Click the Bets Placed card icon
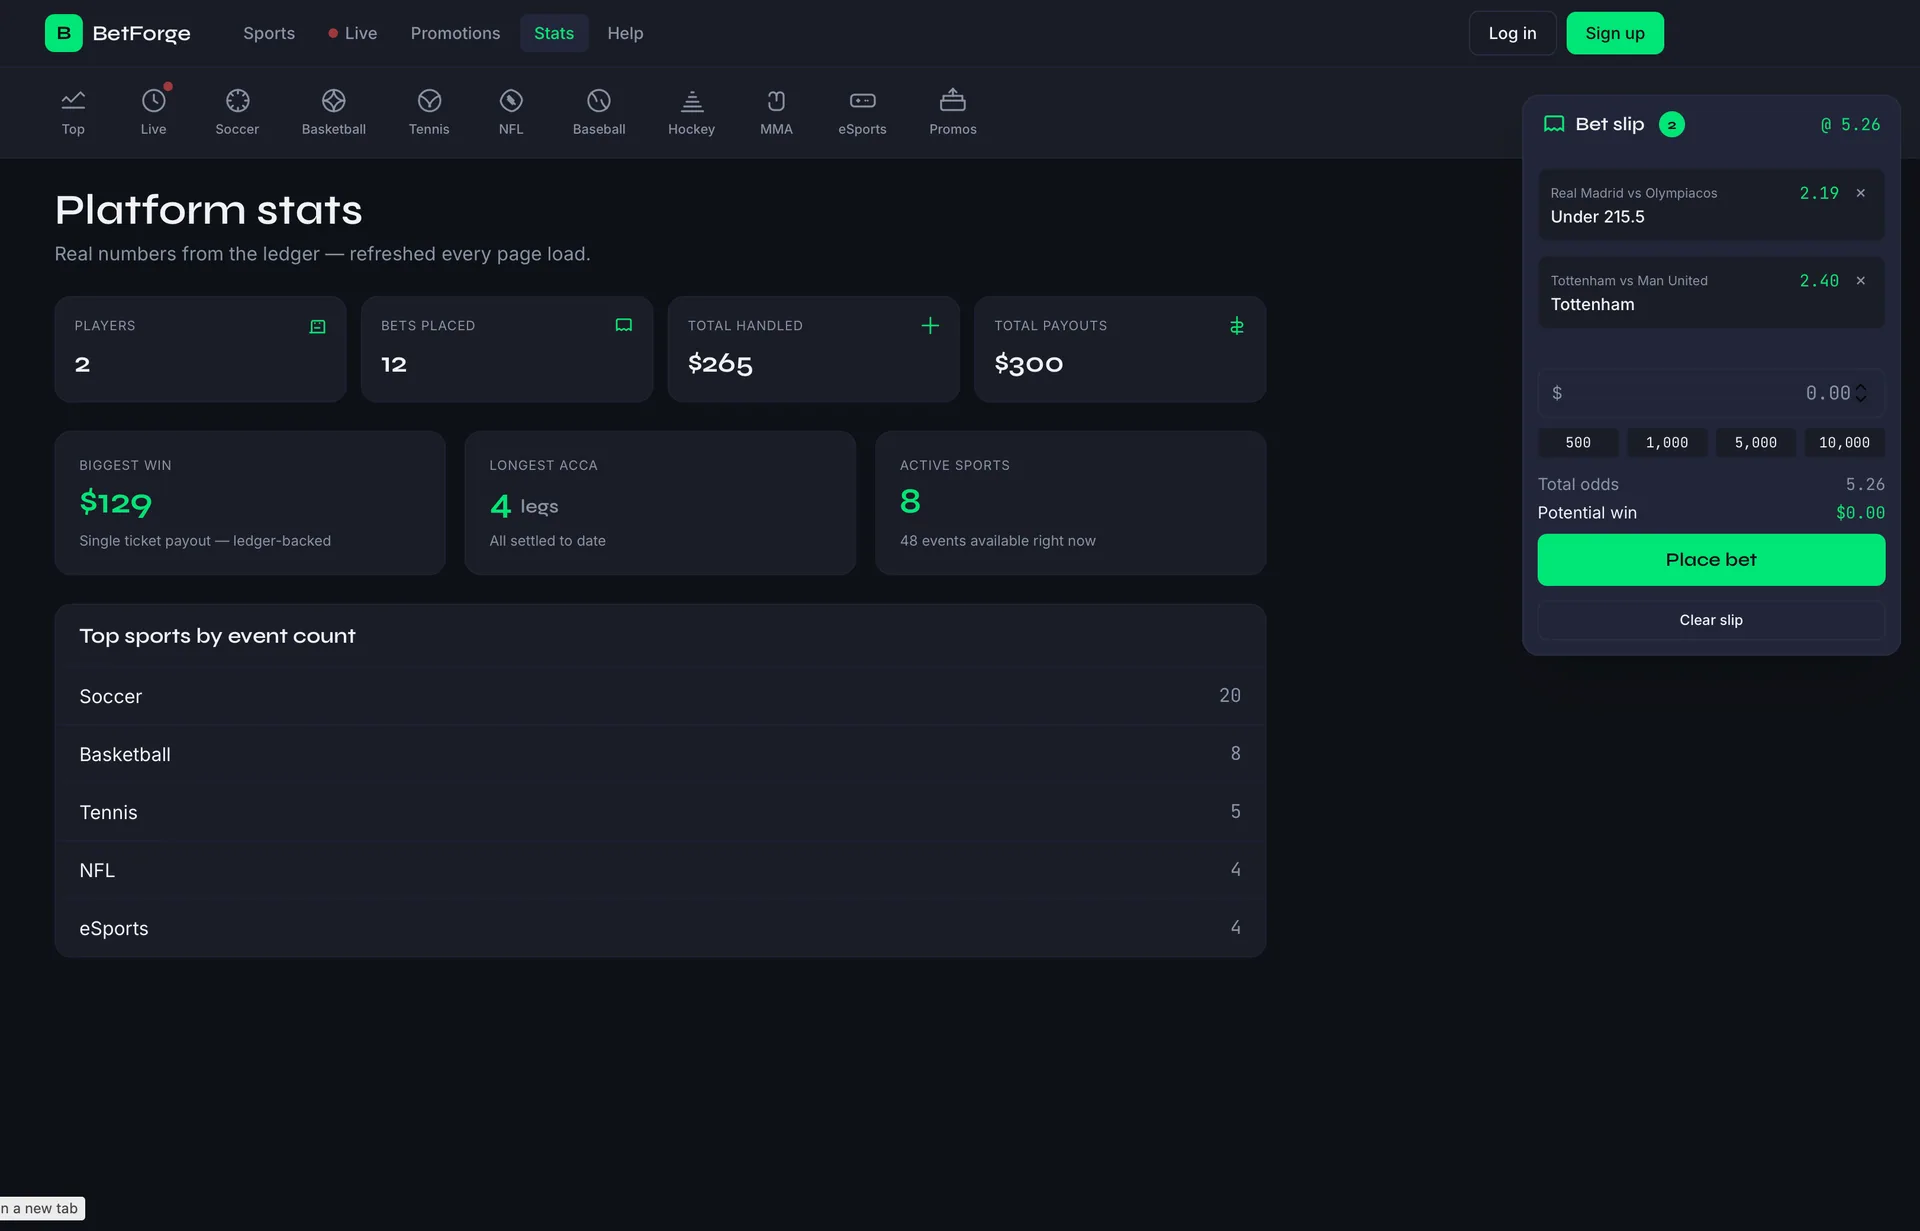This screenshot has height=1231, width=1920. click(x=624, y=326)
